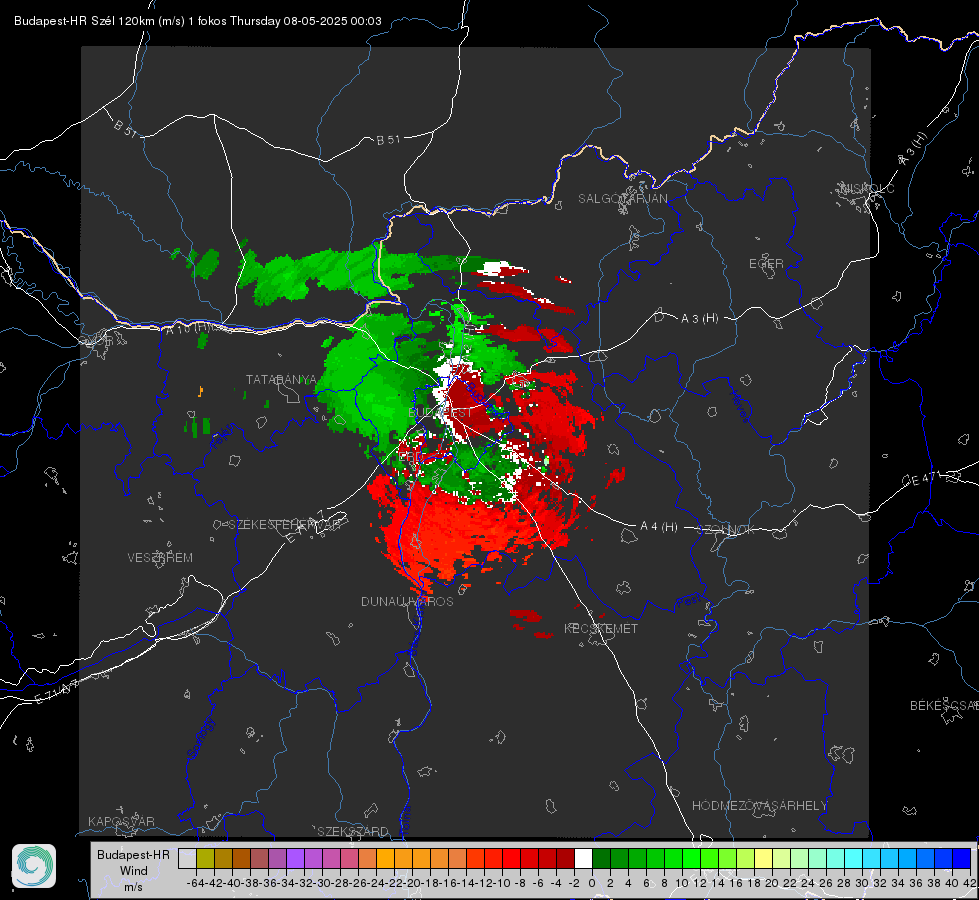This screenshot has height=900, width=979.
Task: Click the SZÉKESFEHÉRVÁR city label
Action: (284, 525)
